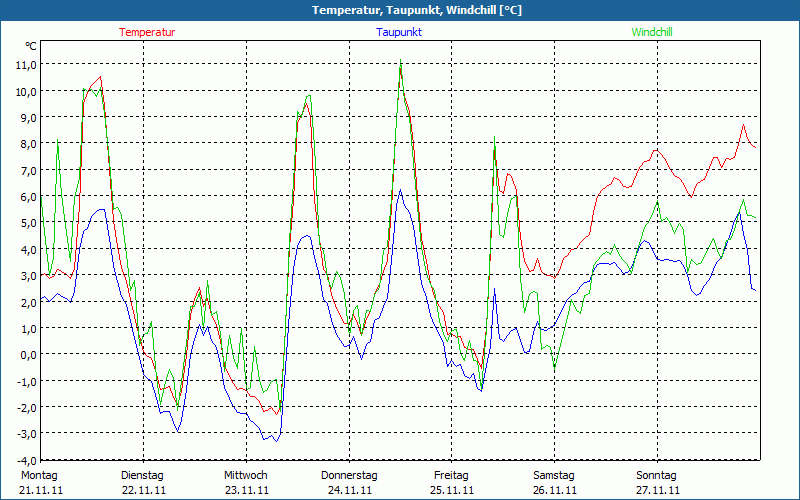Click the 2,0 y-axis value
This screenshot has height=500, width=800.
pos(29,303)
